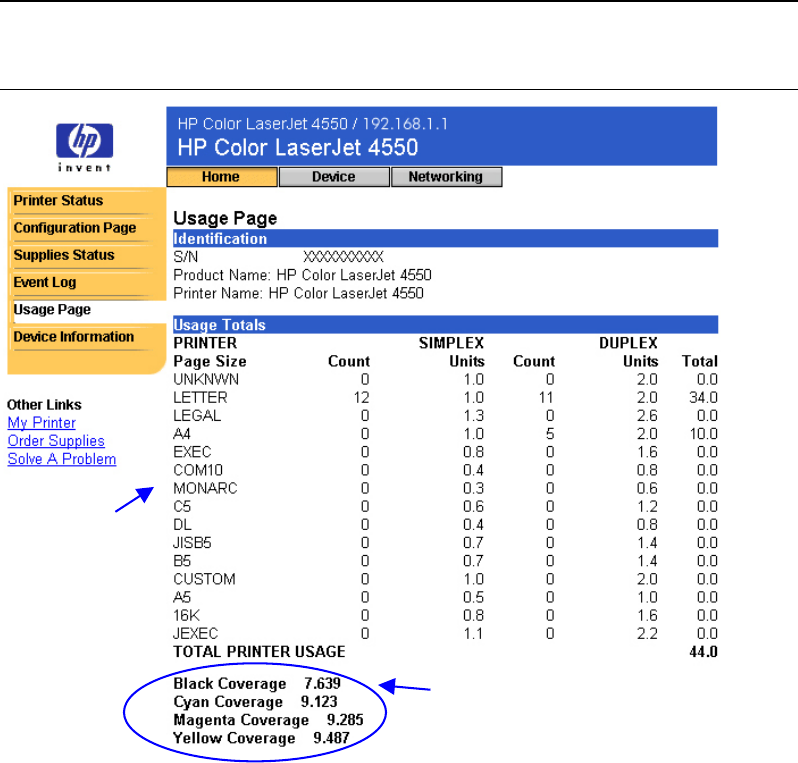The height and width of the screenshot is (763, 798).
Task: Click the HP Color LaserJet 4550 title banner
Action: pyautogui.click(x=442, y=136)
